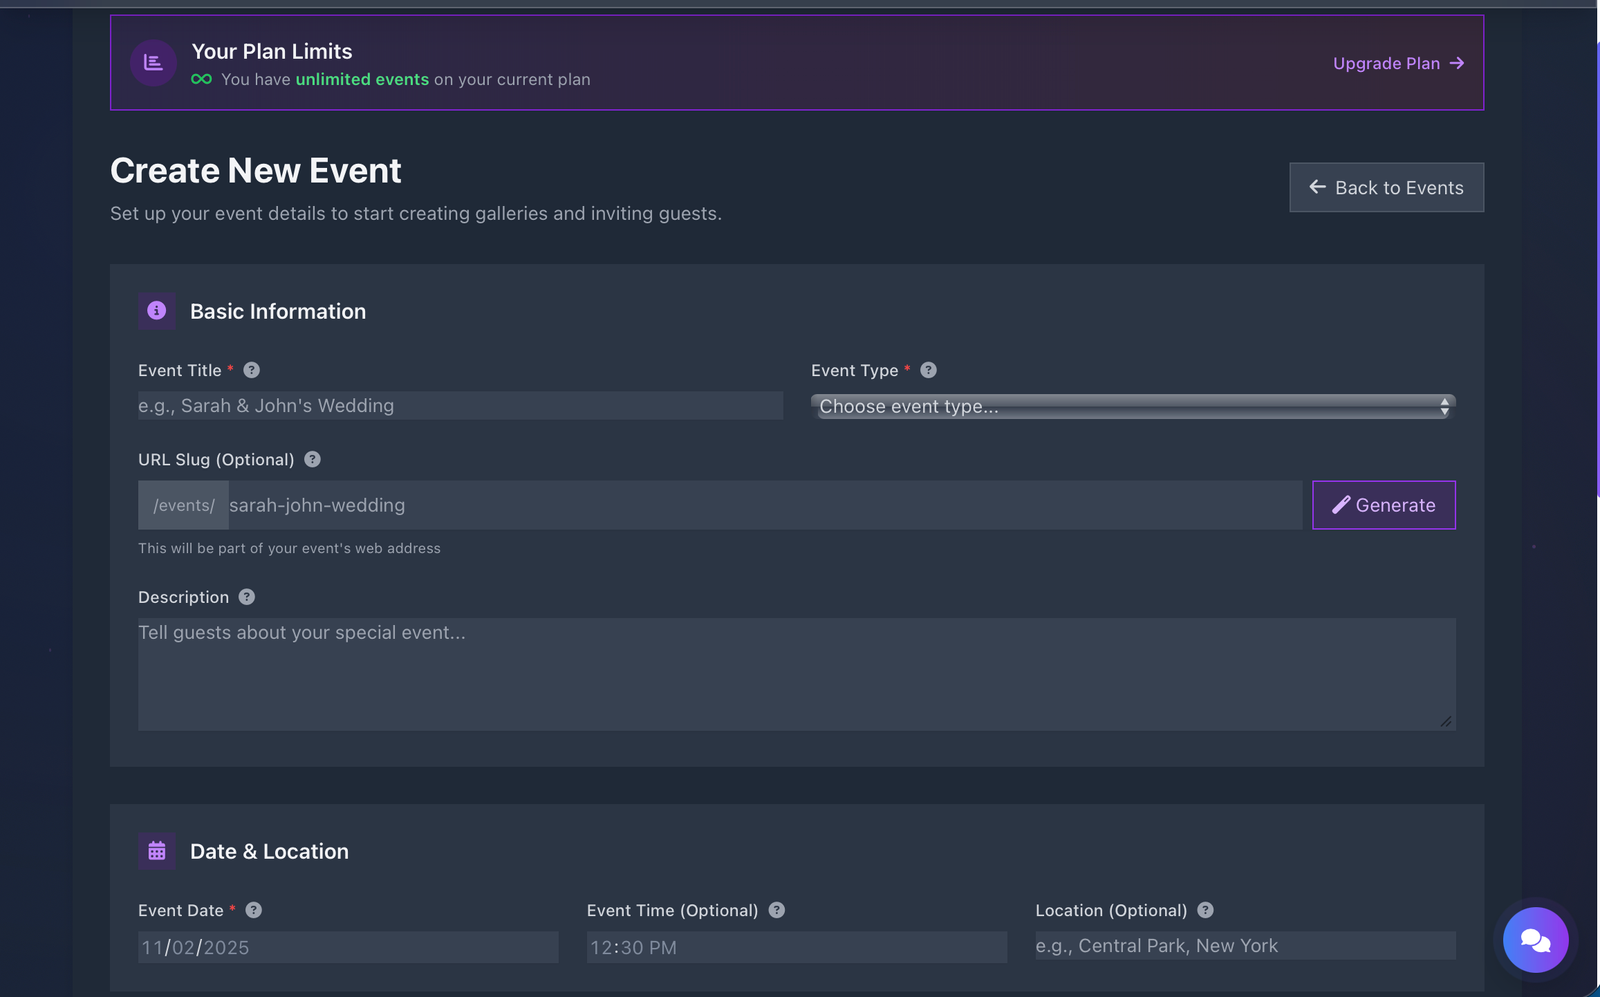Click the chart icon in Your Plan Limits banner
Image resolution: width=1600 pixels, height=997 pixels.
pyautogui.click(x=153, y=62)
